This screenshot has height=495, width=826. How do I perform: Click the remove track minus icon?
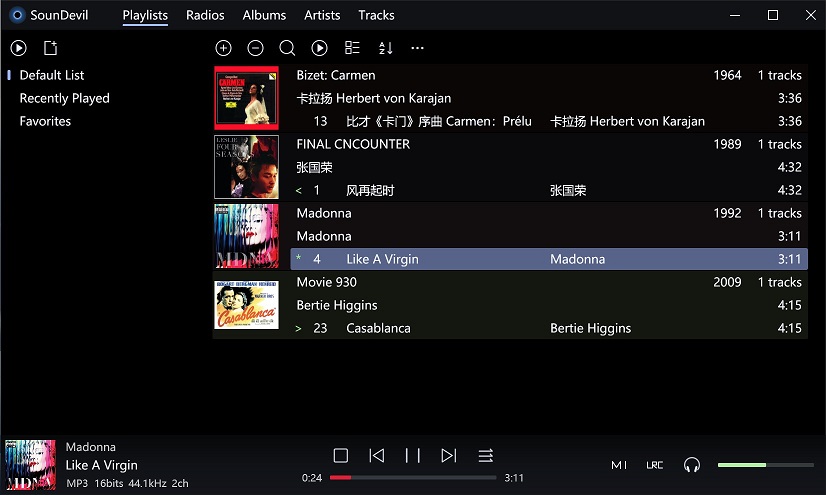click(x=255, y=48)
